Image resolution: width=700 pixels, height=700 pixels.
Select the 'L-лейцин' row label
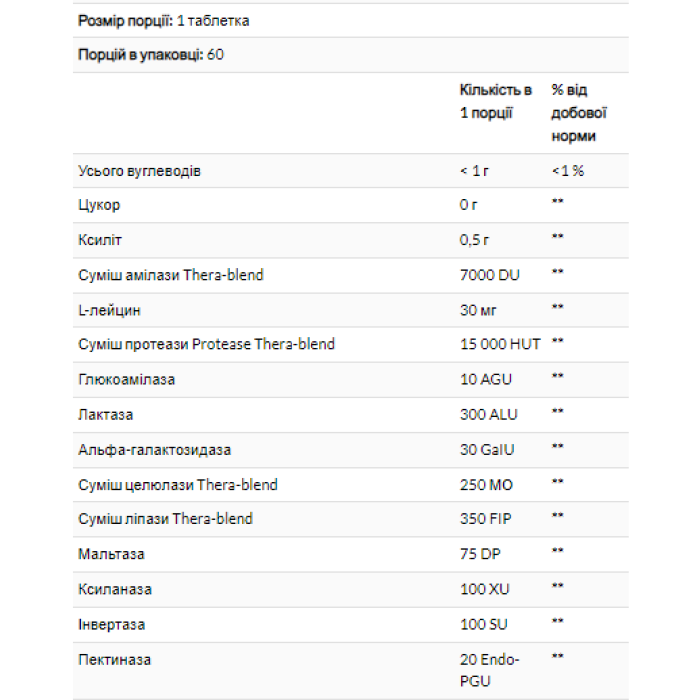[109, 310]
